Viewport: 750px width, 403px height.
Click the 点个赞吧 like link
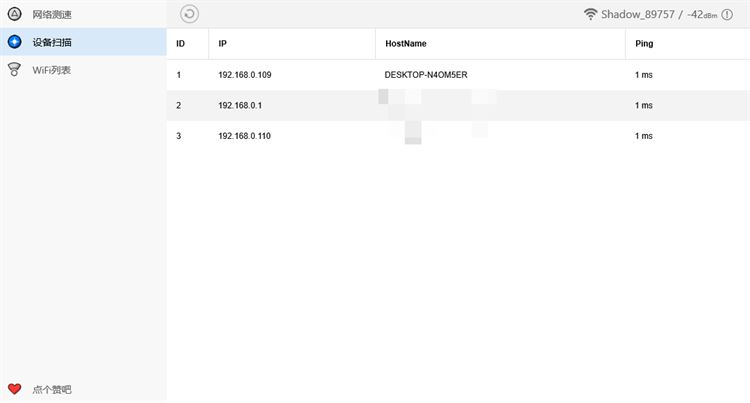click(x=52, y=390)
